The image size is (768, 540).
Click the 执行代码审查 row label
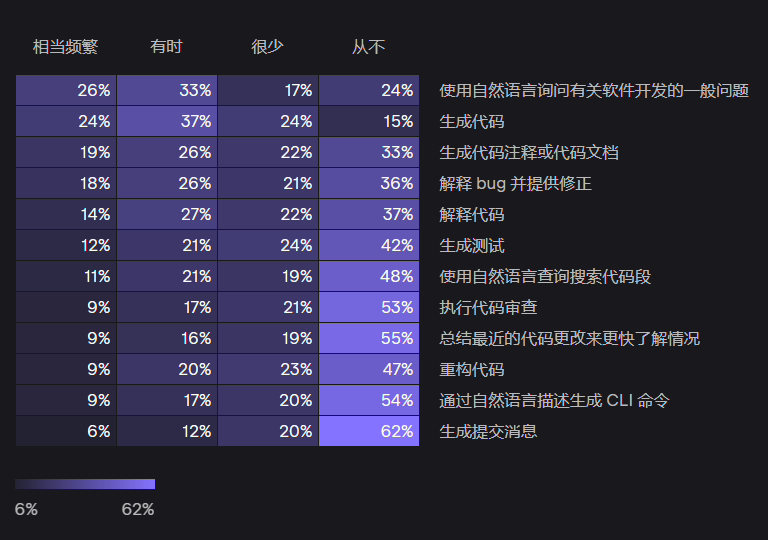[x=488, y=308]
